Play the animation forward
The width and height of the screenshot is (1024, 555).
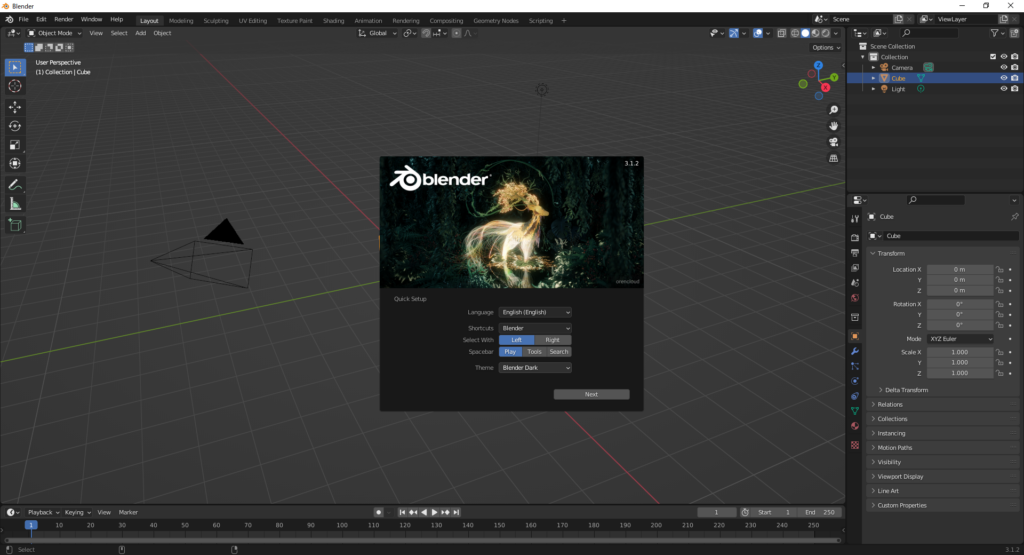click(x=434, y=513)
